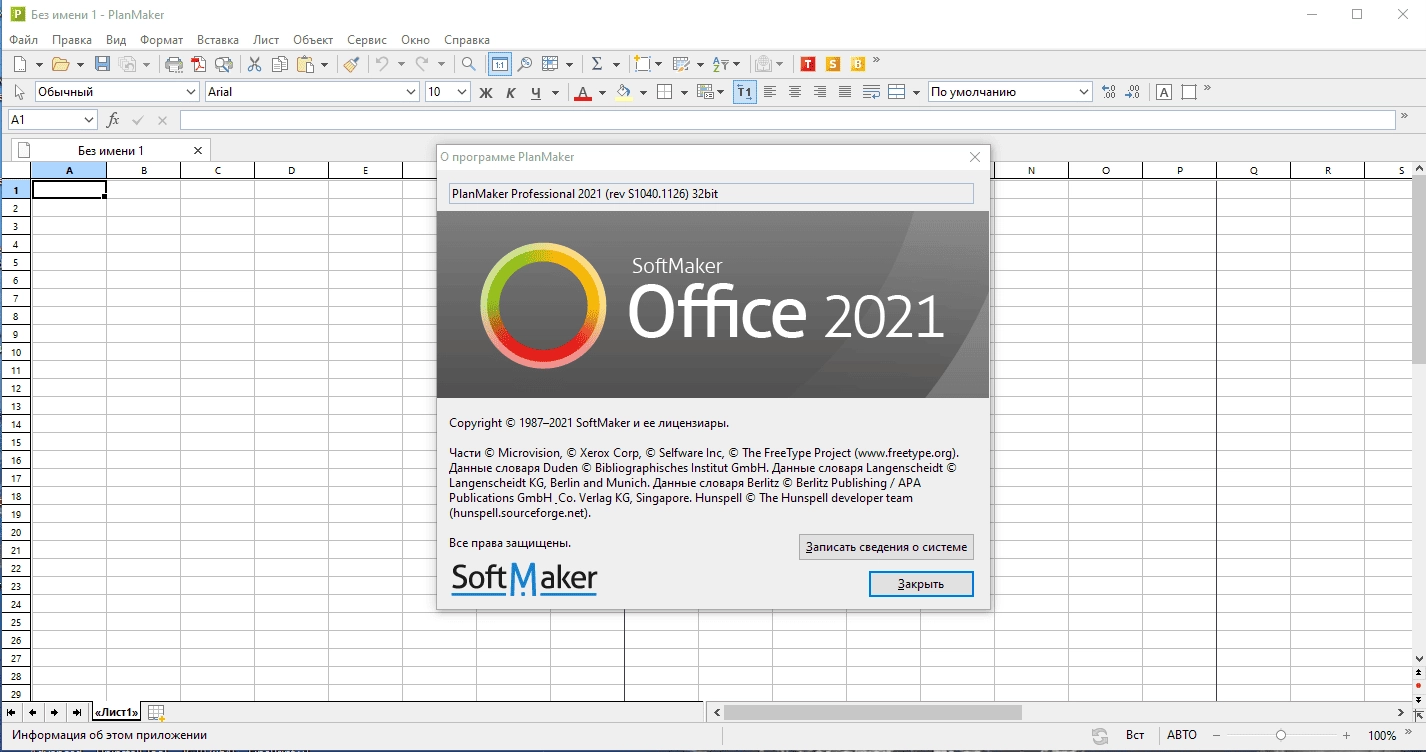
Task: Select the «Лист1» sheet tab
Action: point(115,712)
